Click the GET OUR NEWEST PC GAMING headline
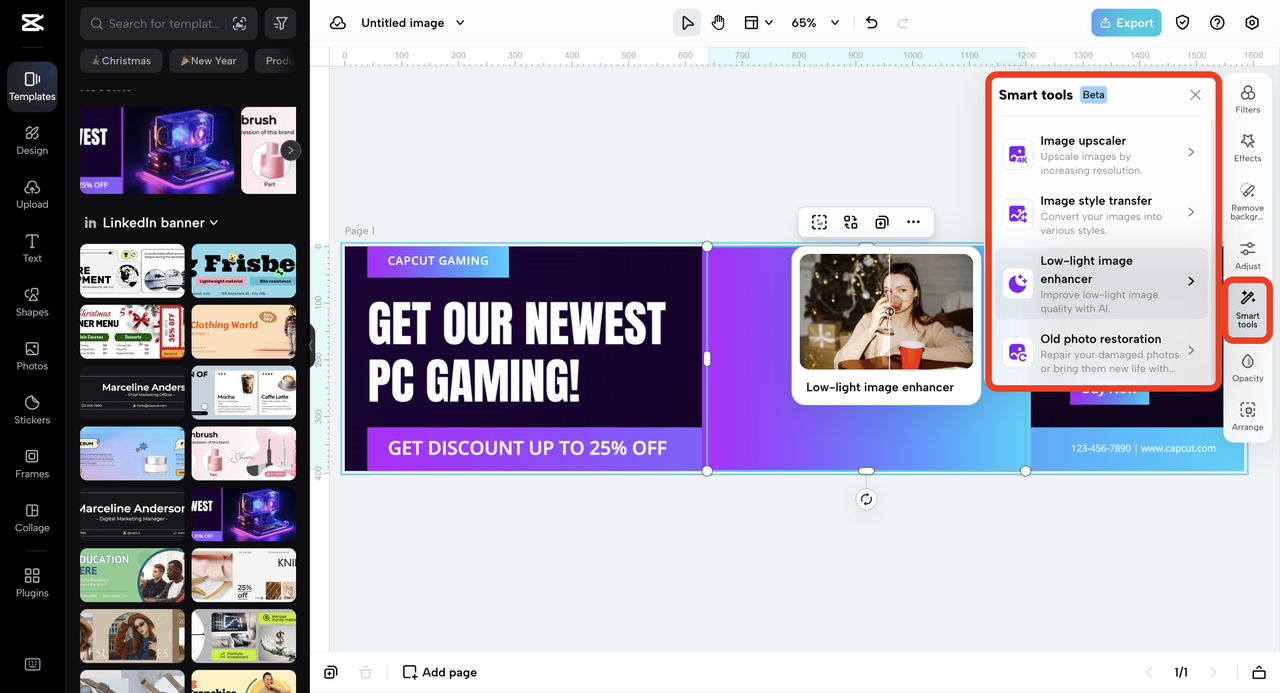This screenshot has width=1280, height=693. pos(516,352)
